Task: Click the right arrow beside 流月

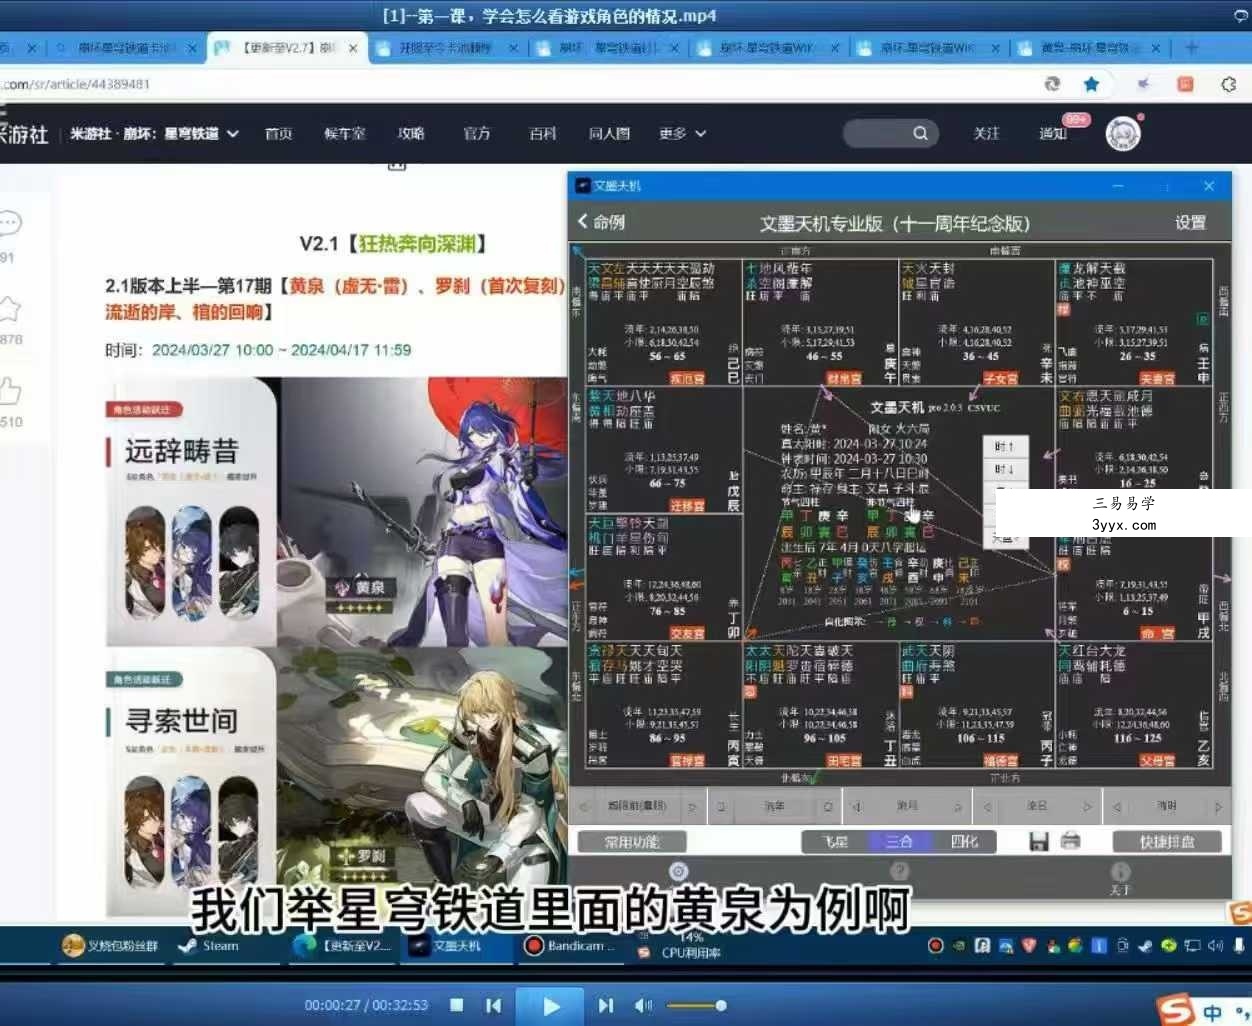Action: pos(957,806)
